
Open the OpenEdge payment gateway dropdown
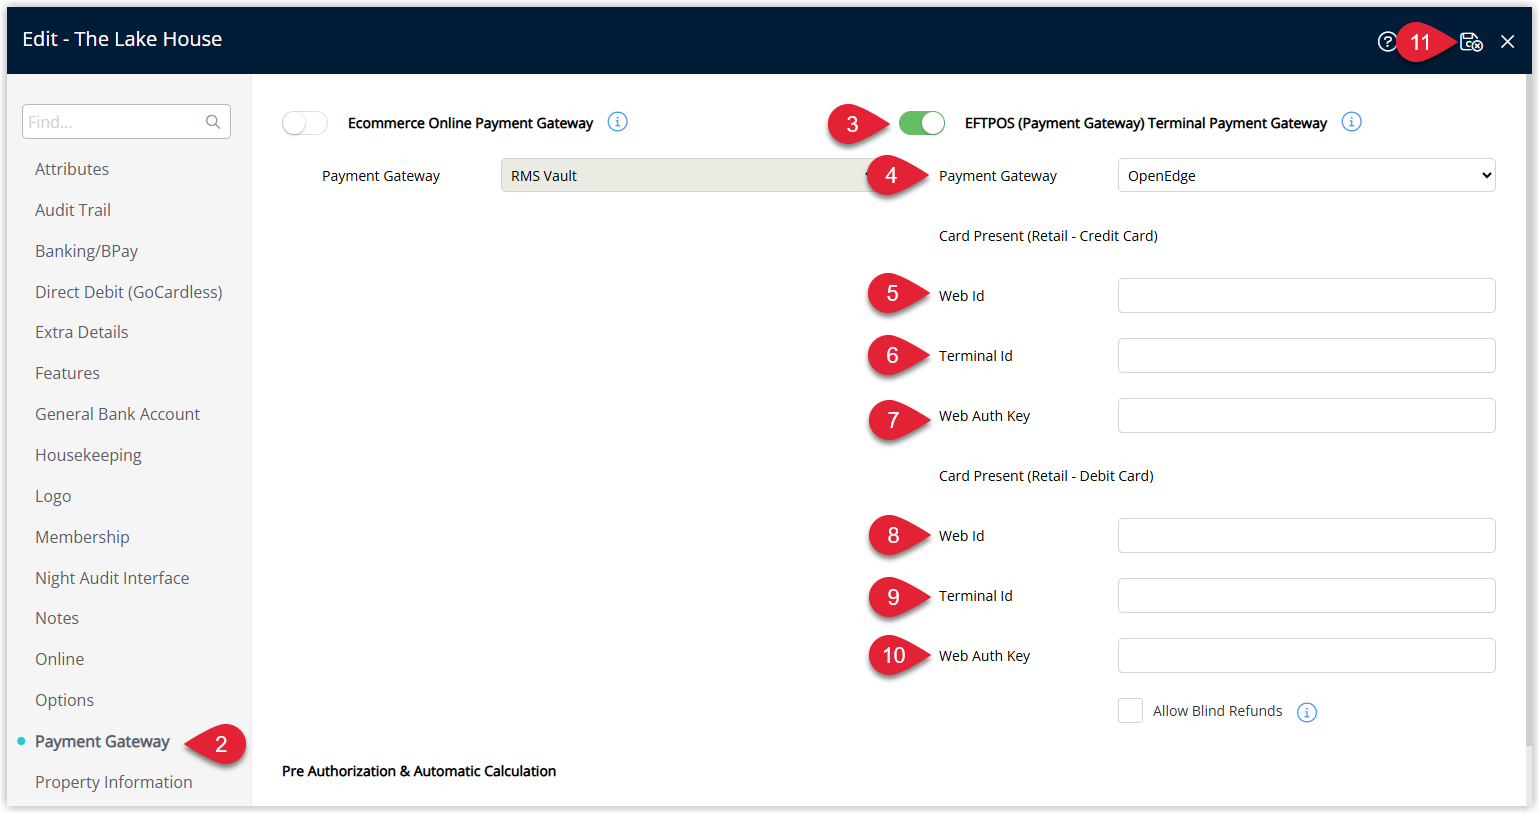pos(1307,175)
